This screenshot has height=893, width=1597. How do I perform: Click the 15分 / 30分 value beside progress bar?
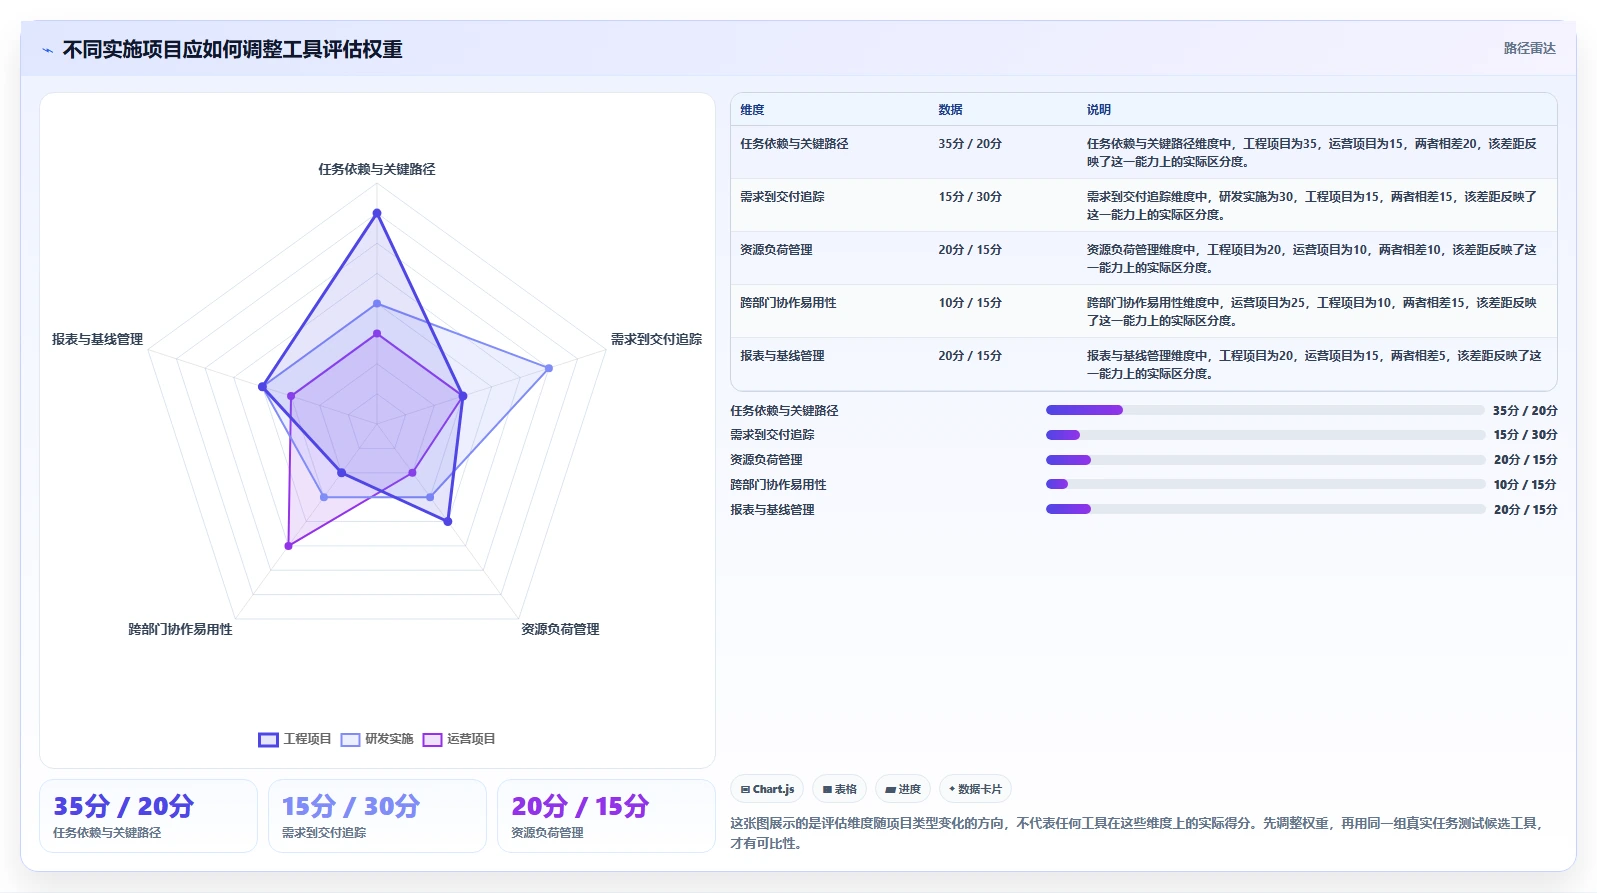[x=1525, y=435]
